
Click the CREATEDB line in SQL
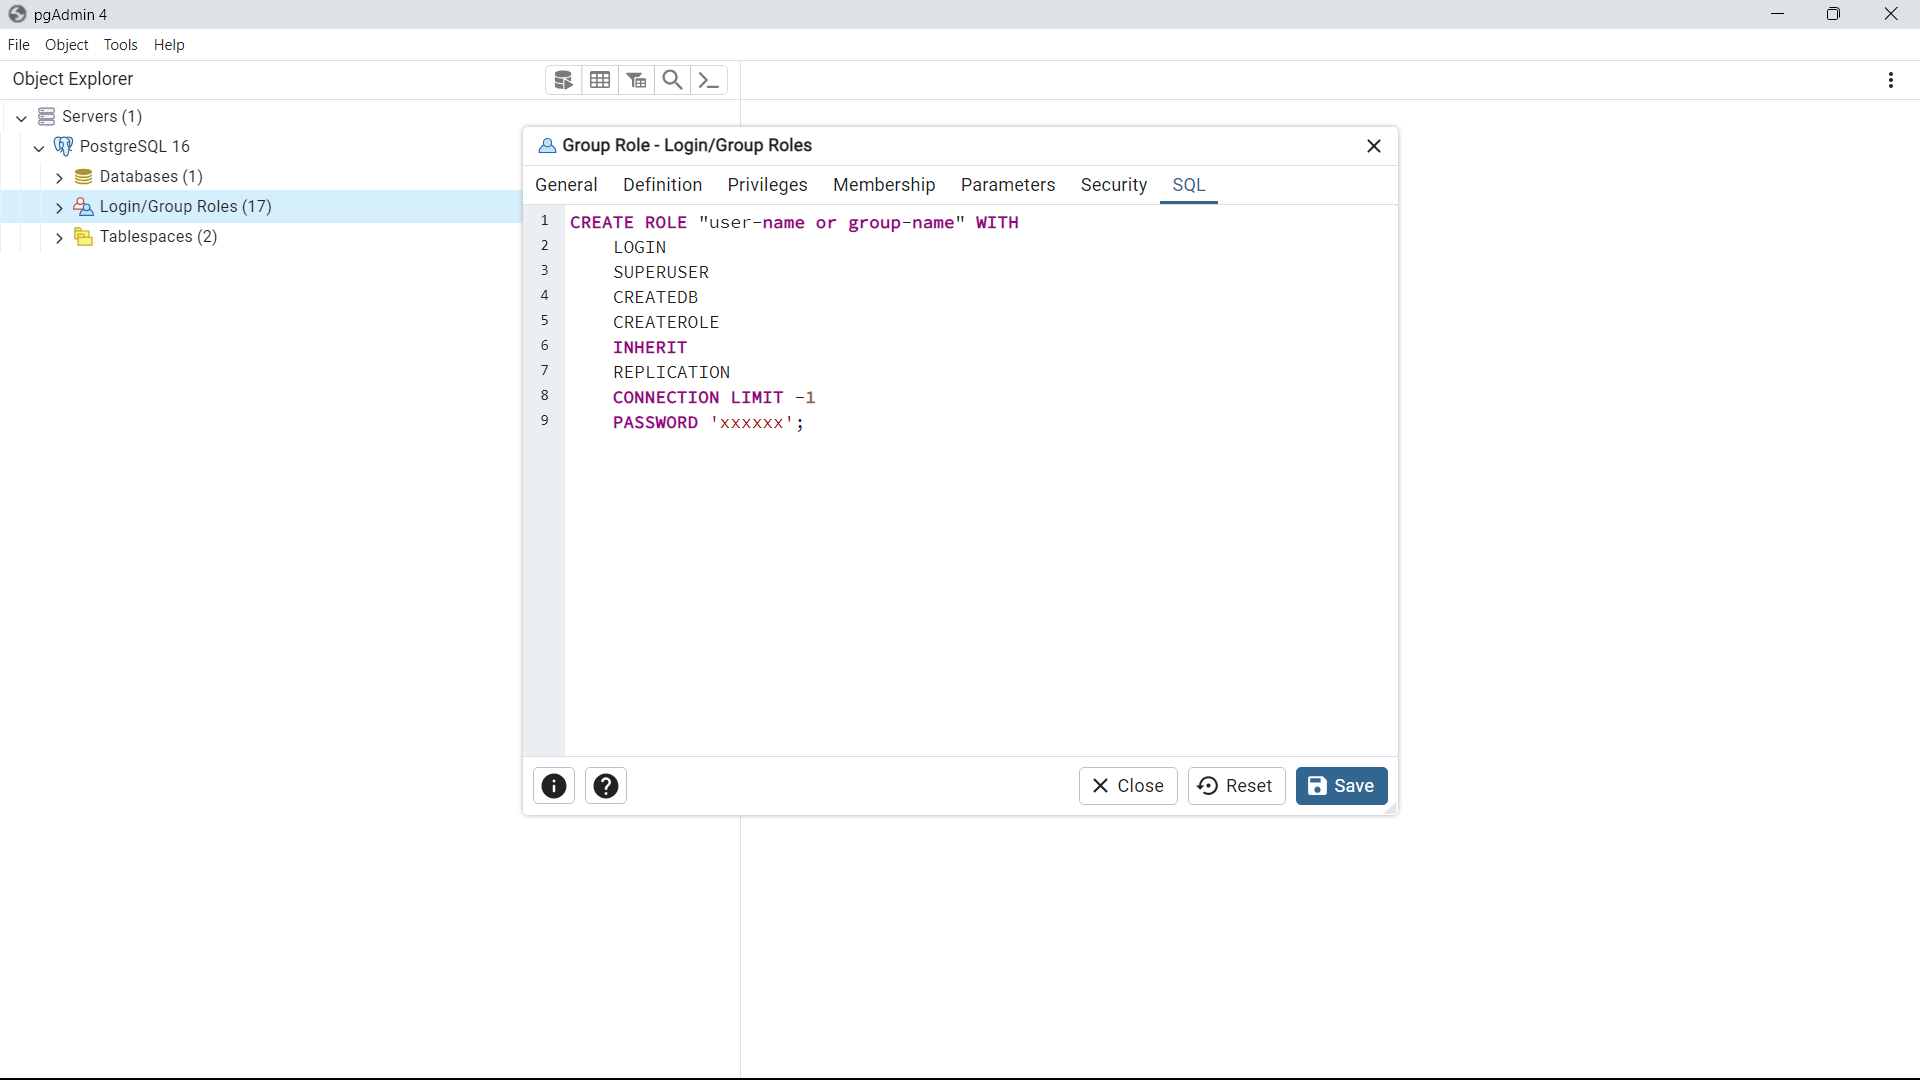coord(656,297)
